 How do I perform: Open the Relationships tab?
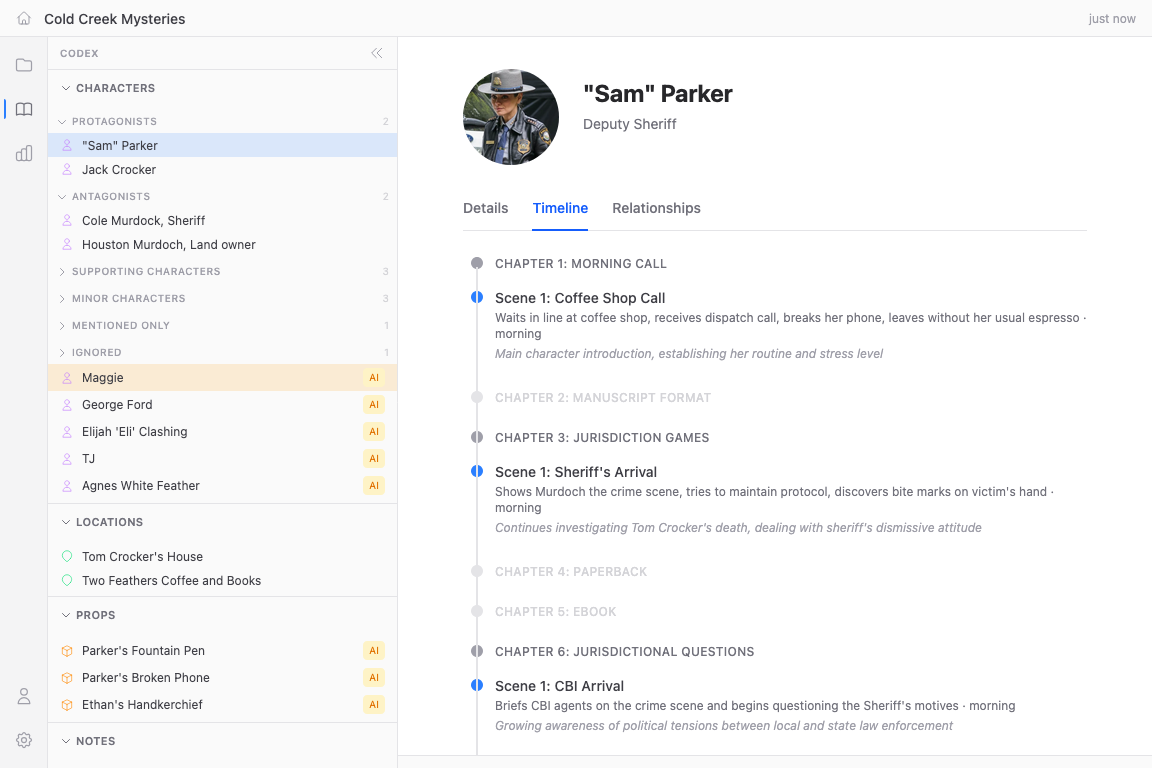click(656, 208)
